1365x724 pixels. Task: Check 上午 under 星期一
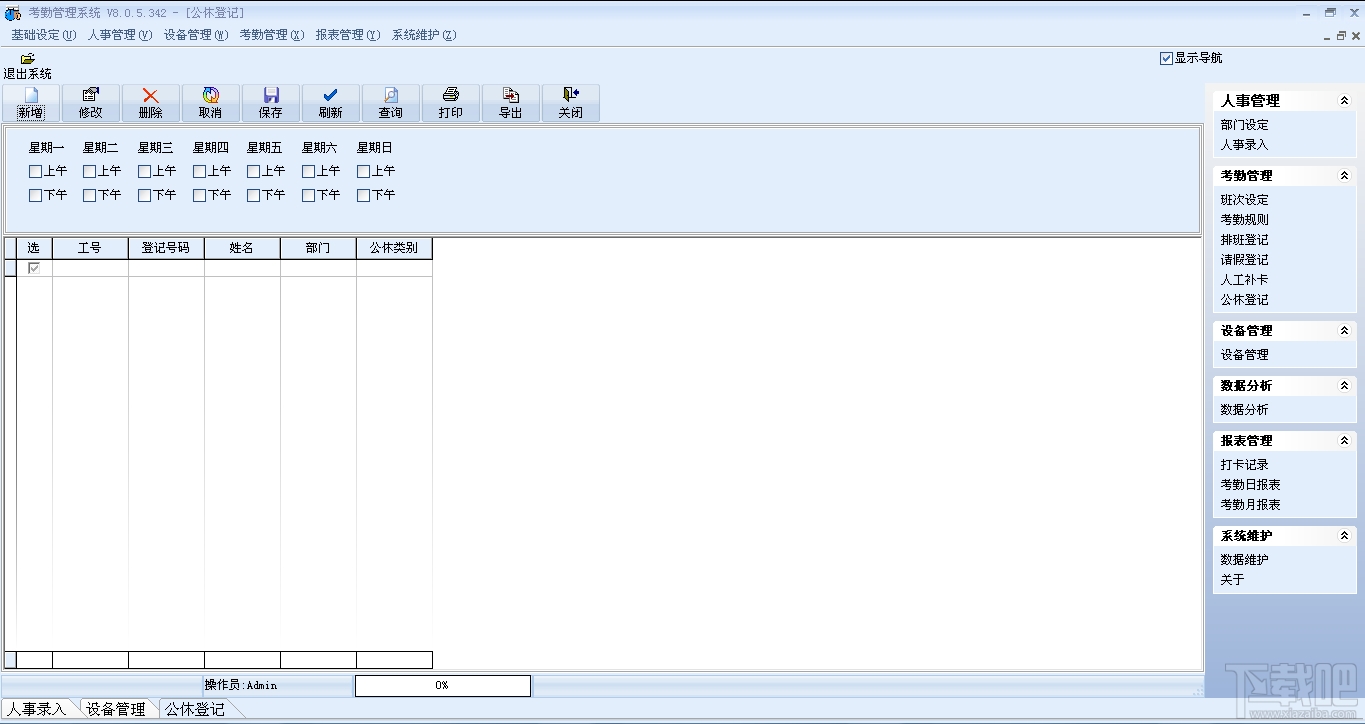coord(36,171)
